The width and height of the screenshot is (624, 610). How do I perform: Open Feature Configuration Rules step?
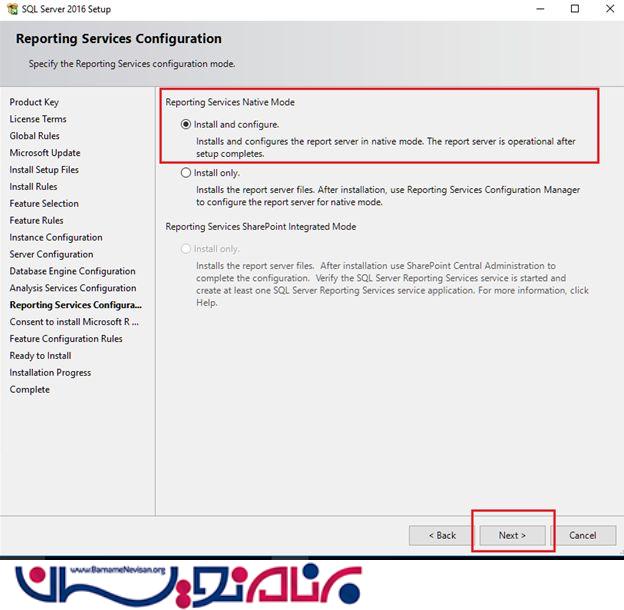(x=66, y=339)
